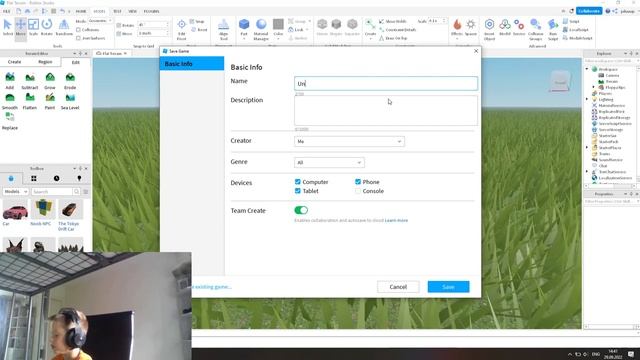Turn off the Team Create toggle
640x360 pixels.
[x=301, y=210]
